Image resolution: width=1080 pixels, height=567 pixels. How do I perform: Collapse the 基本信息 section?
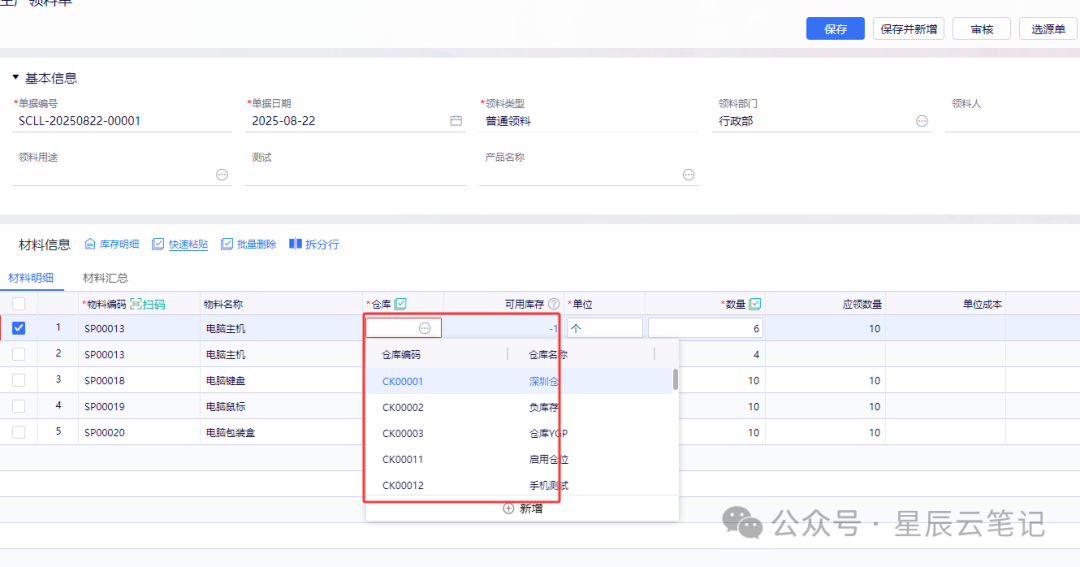(x=15, y=78)
